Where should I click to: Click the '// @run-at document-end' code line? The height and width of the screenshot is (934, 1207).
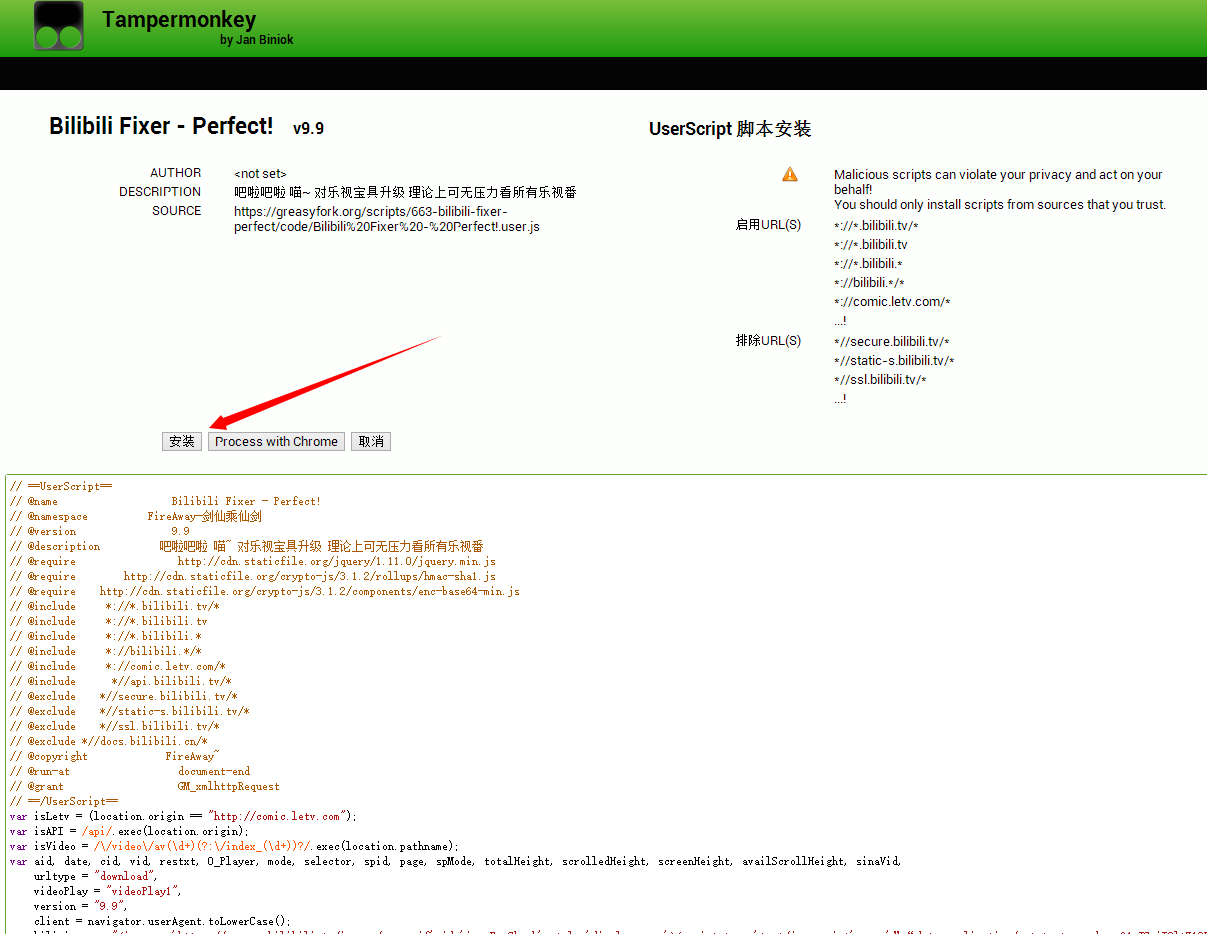click(x=130, y=771)
